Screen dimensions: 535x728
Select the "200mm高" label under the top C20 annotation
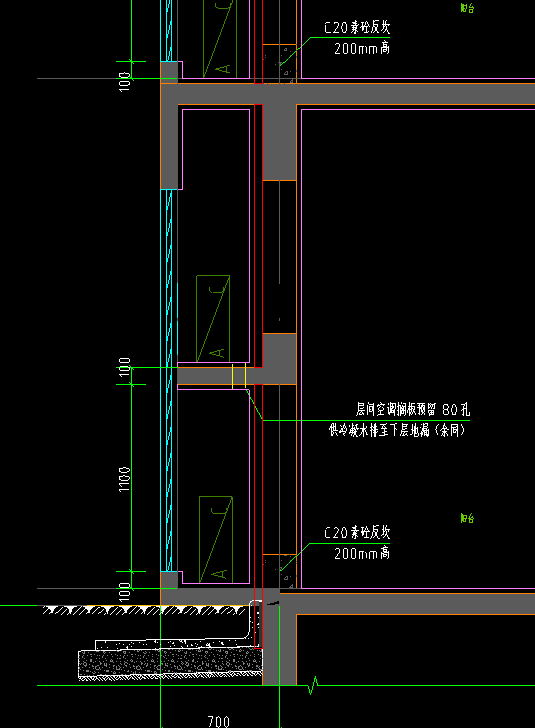(362, 48)
